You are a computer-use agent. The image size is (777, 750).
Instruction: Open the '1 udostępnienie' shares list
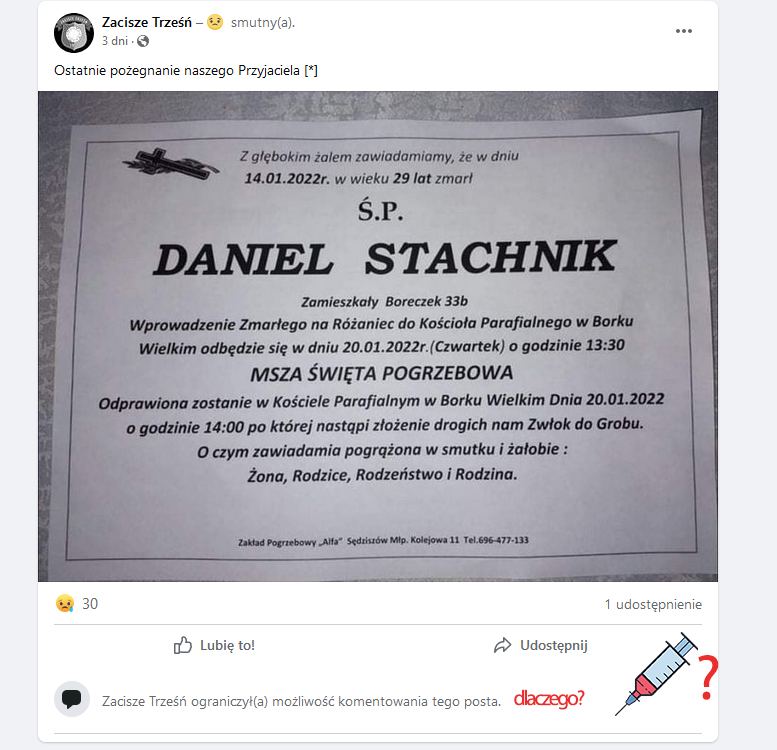[x=653, y=604]
